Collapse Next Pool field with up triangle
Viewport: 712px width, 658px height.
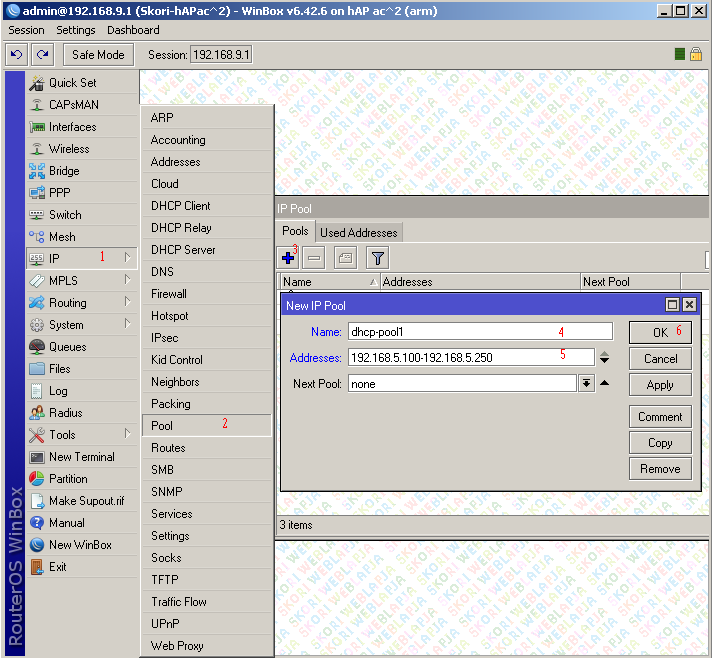coord(604,383)
